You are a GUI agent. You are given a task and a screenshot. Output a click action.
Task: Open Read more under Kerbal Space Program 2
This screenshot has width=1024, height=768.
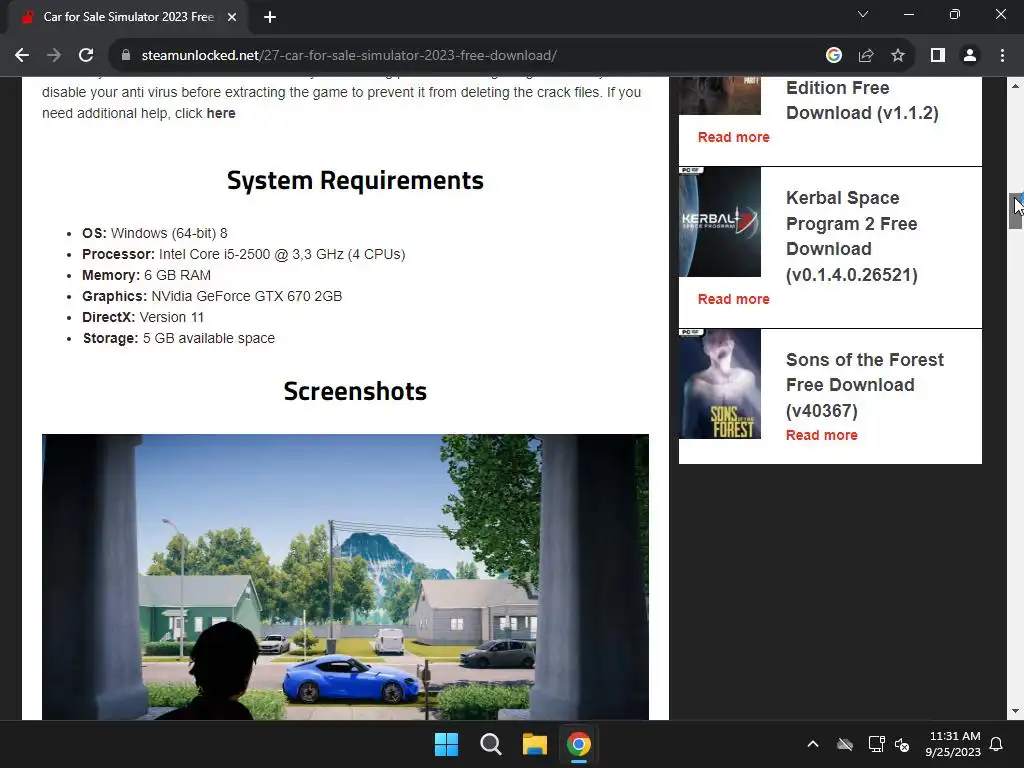point(733,299)
